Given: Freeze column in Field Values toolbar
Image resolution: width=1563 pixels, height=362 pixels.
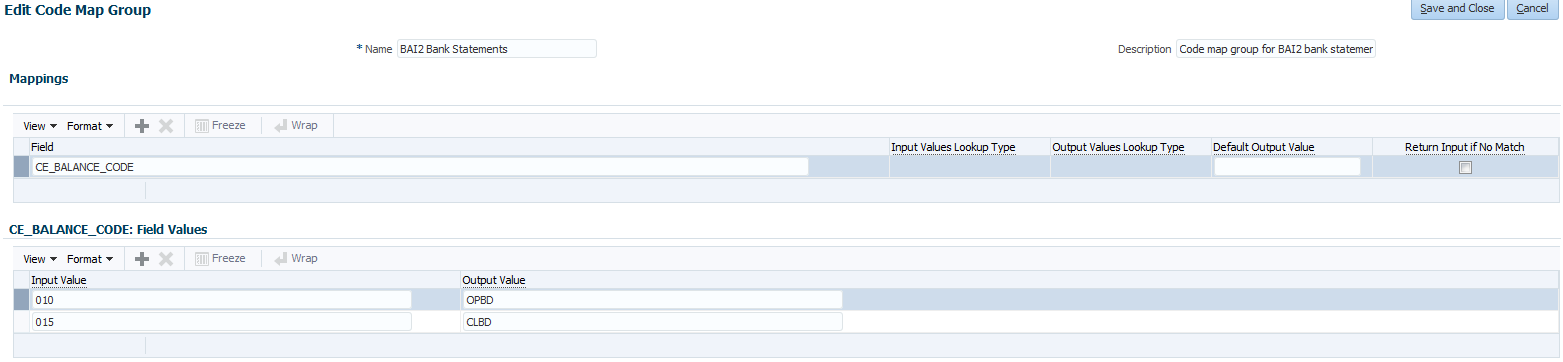Looking at the screenshot, I should click(x=219, y=258).
